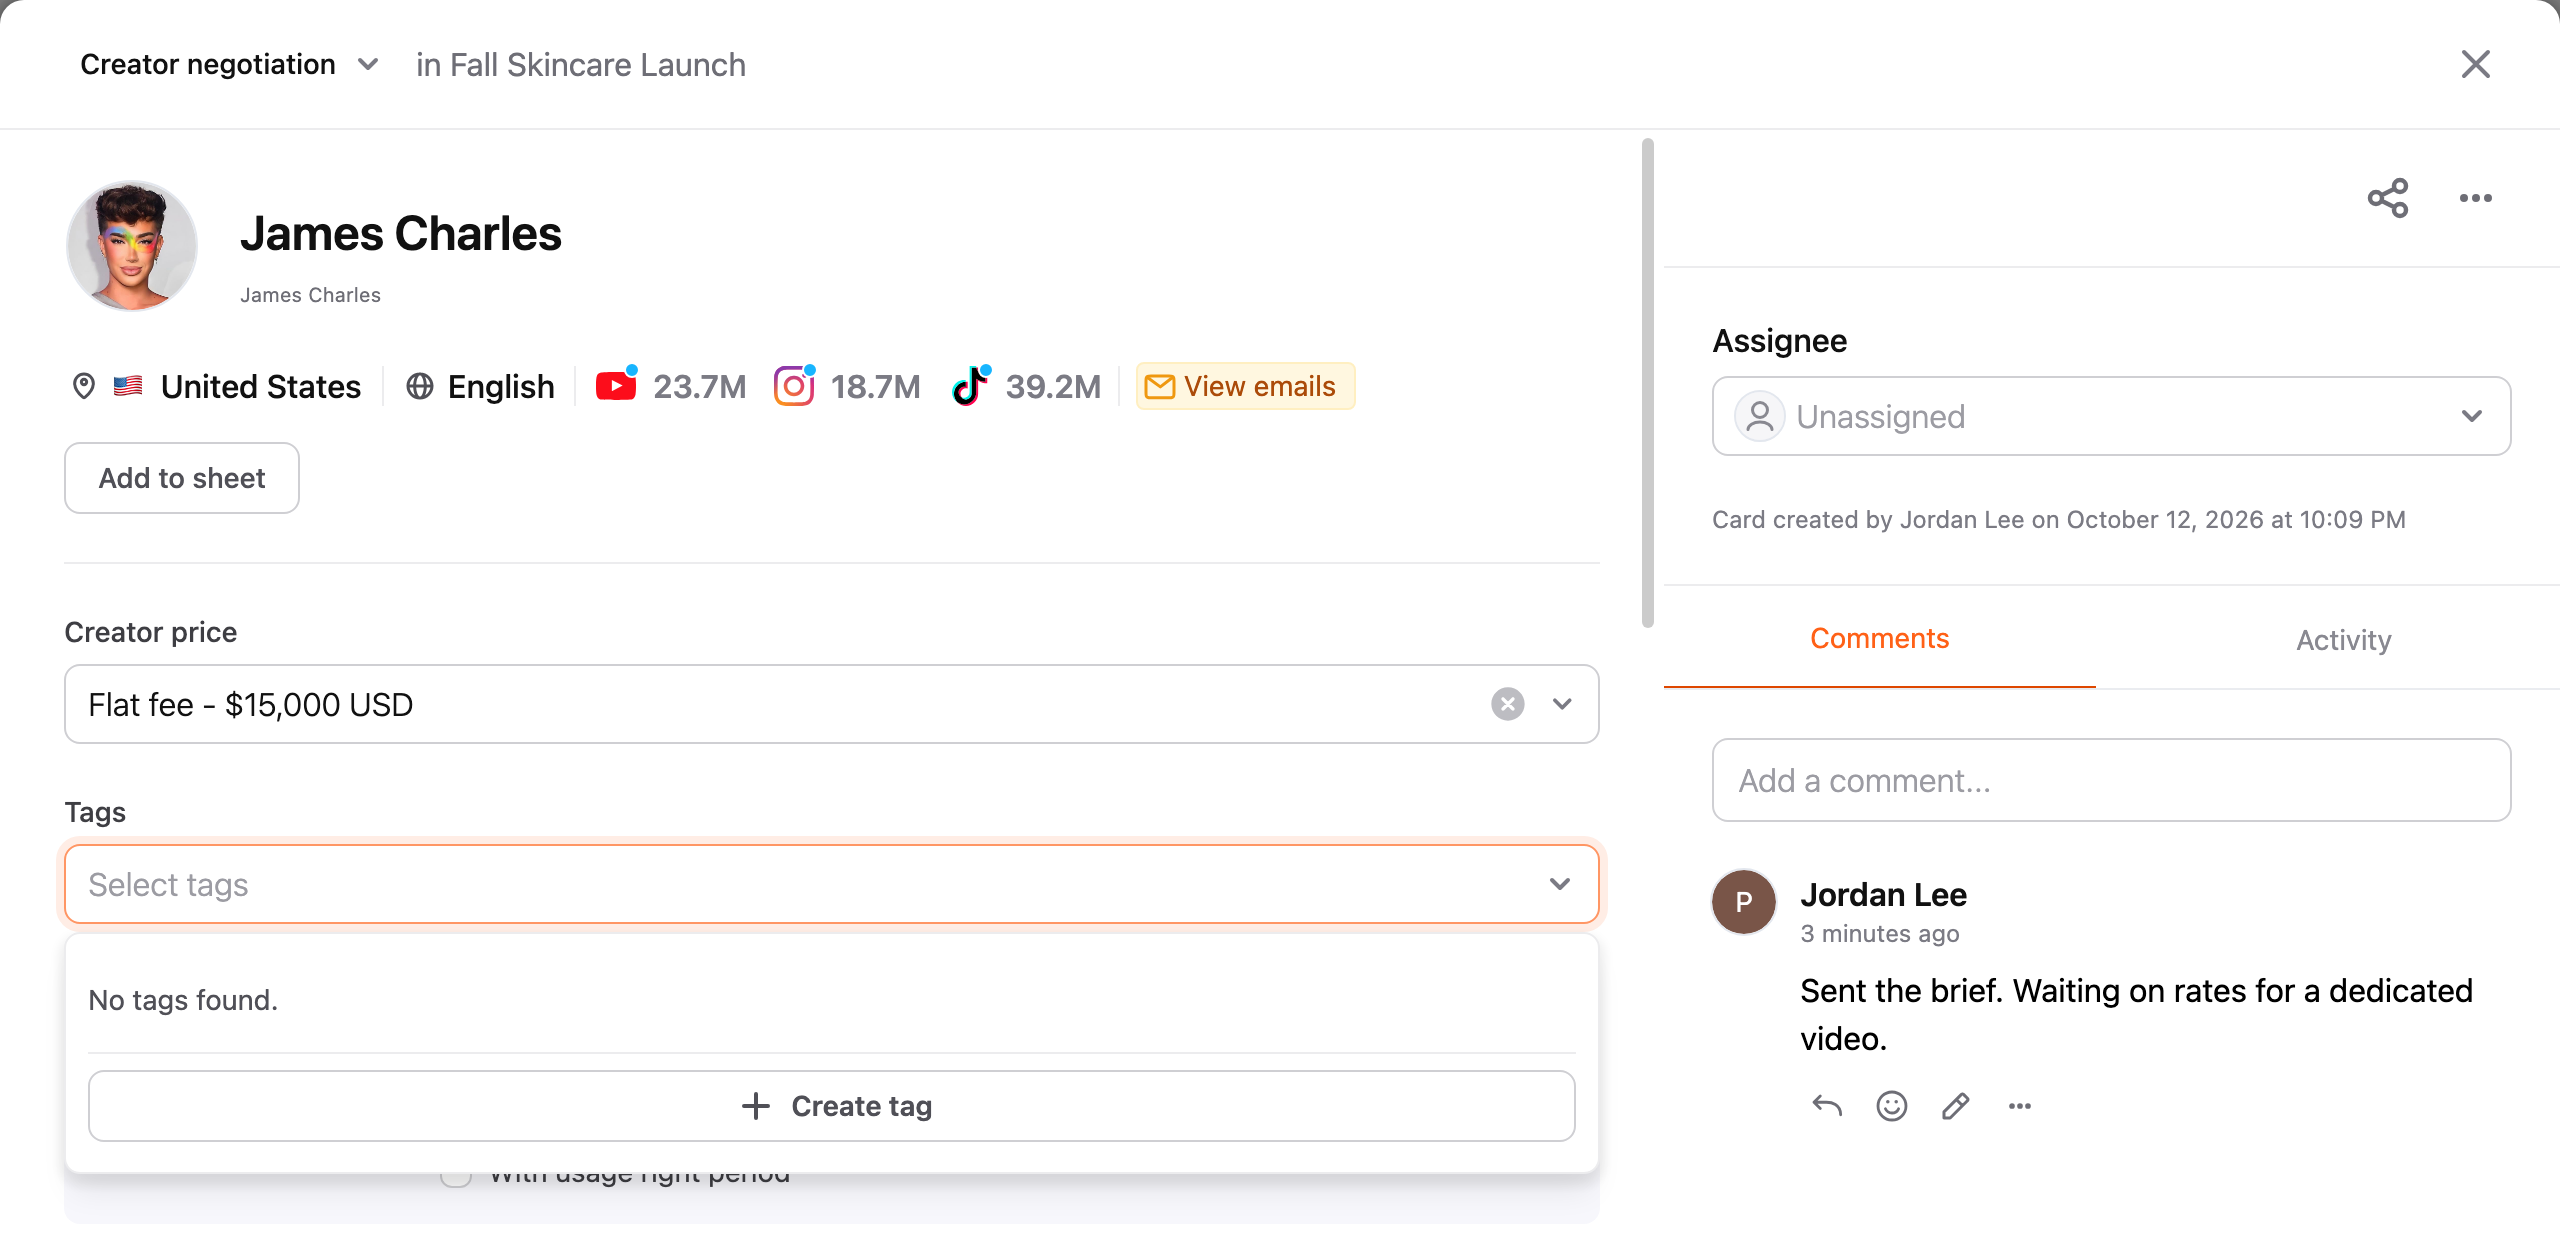The height and width of the screenshot is (1240, 2560).
Task: Clear the Creator price value
Action: tap(1508, 704)
